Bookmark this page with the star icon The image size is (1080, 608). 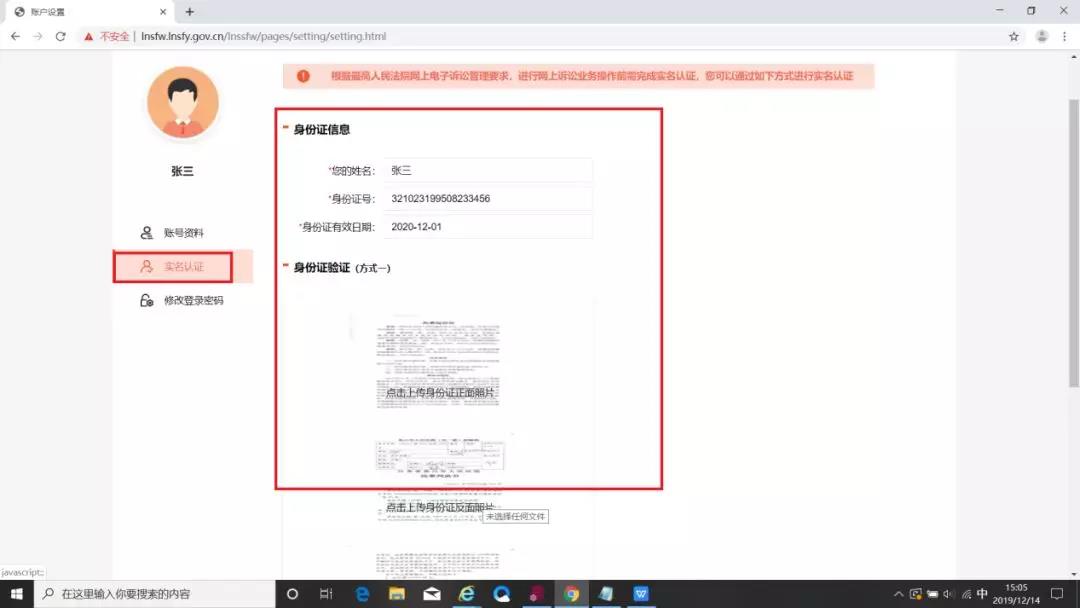point(1013,36)
